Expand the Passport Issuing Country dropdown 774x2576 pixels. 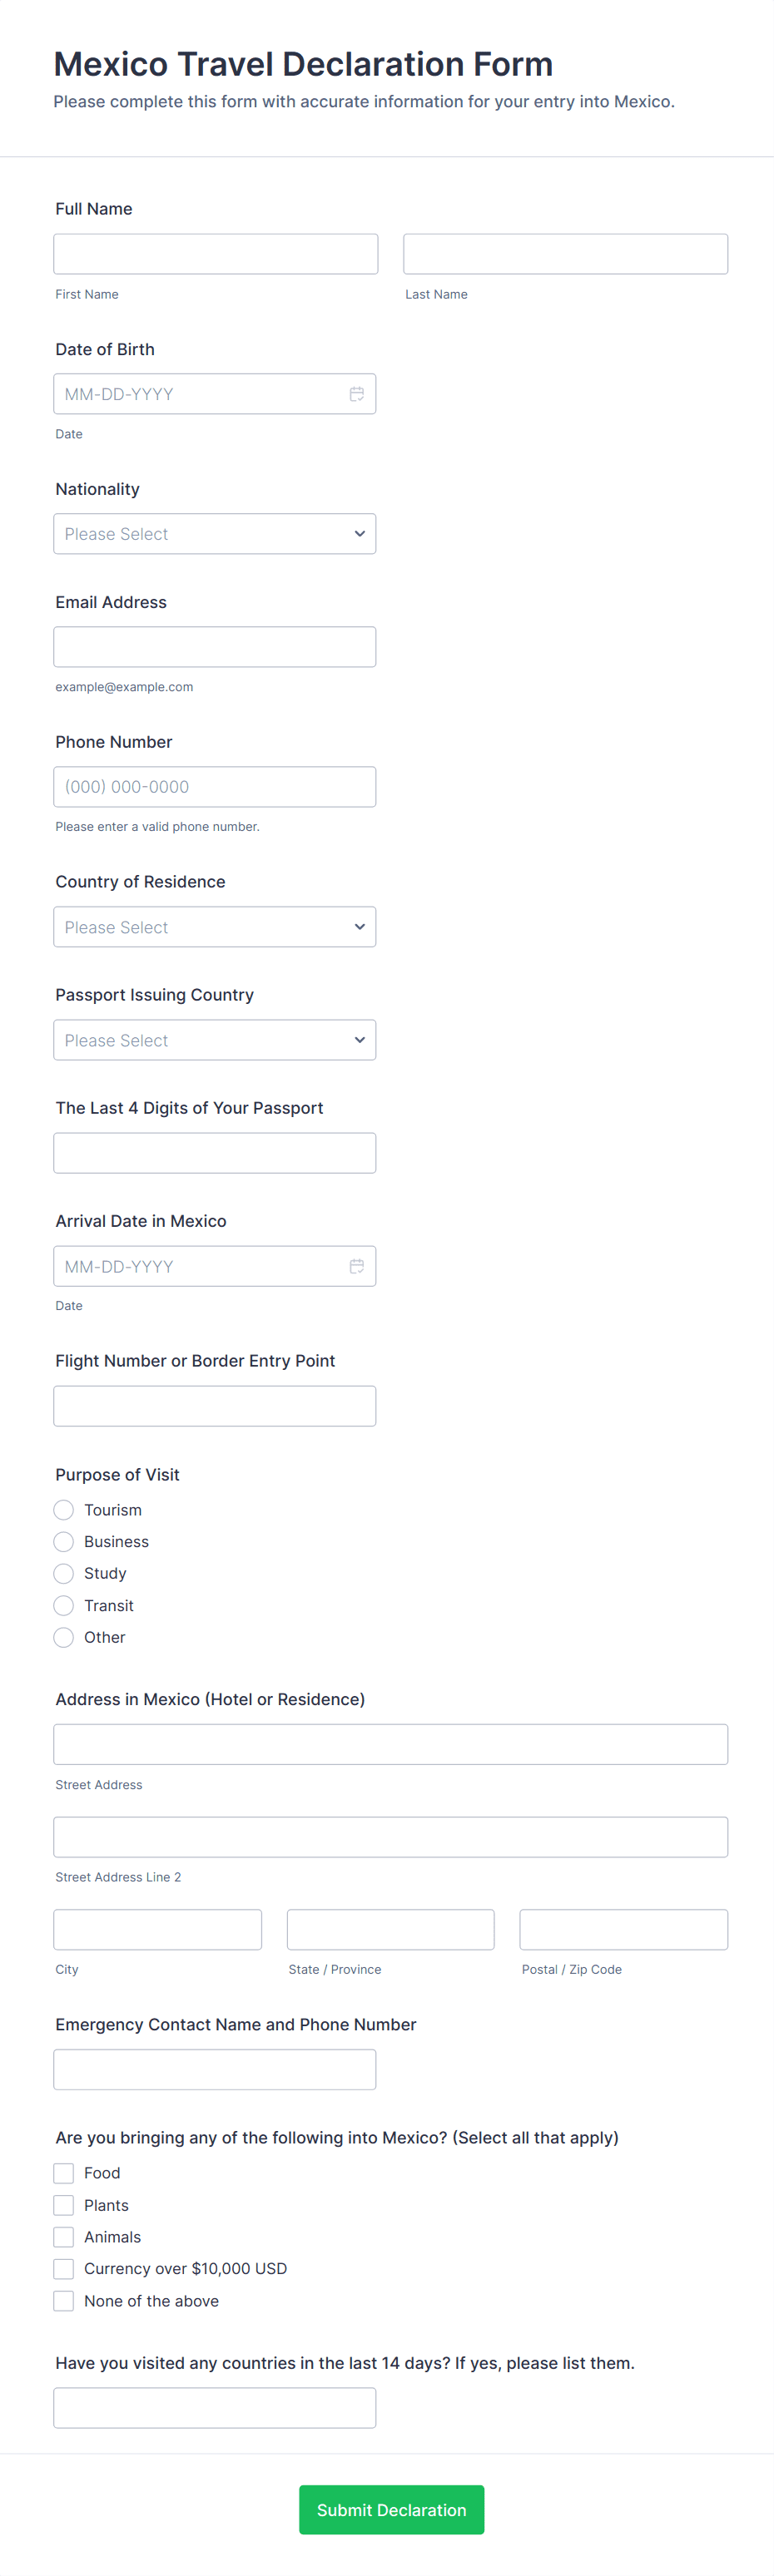[x=215, y=1040]
